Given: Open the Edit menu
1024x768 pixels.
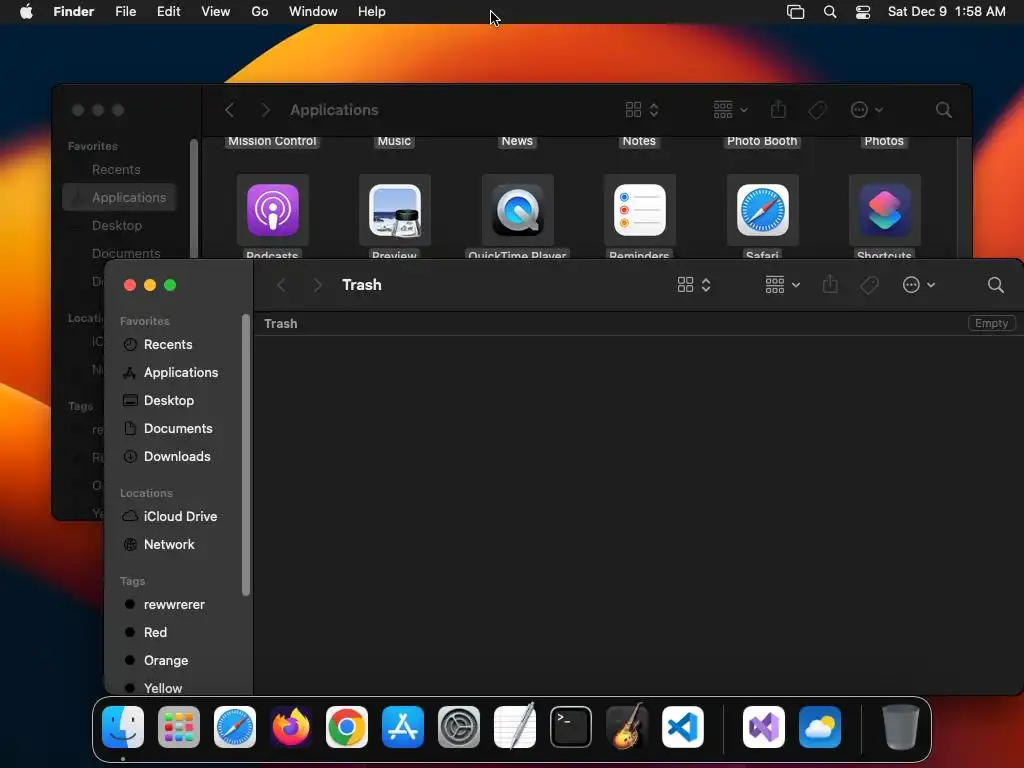Looking at the screenshot, I should pyautogui.click(x=168, y=12).
